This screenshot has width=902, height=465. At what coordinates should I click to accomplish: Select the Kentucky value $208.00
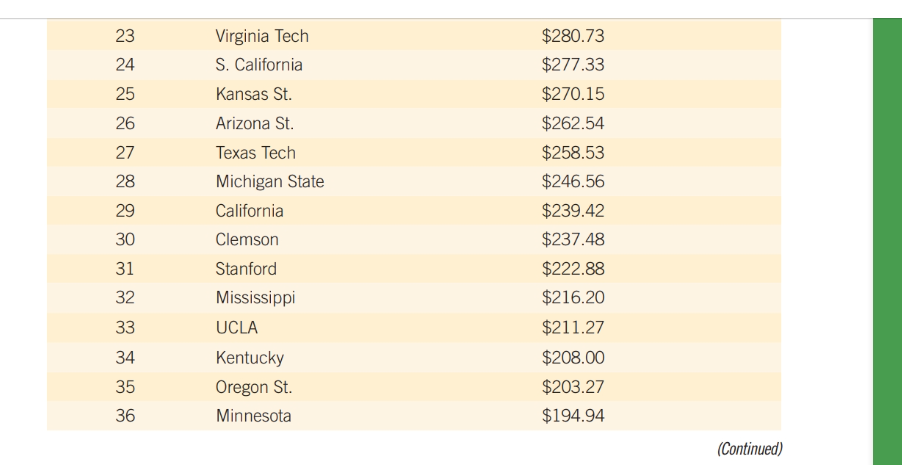pyautogui.click(x=573, y=357)
